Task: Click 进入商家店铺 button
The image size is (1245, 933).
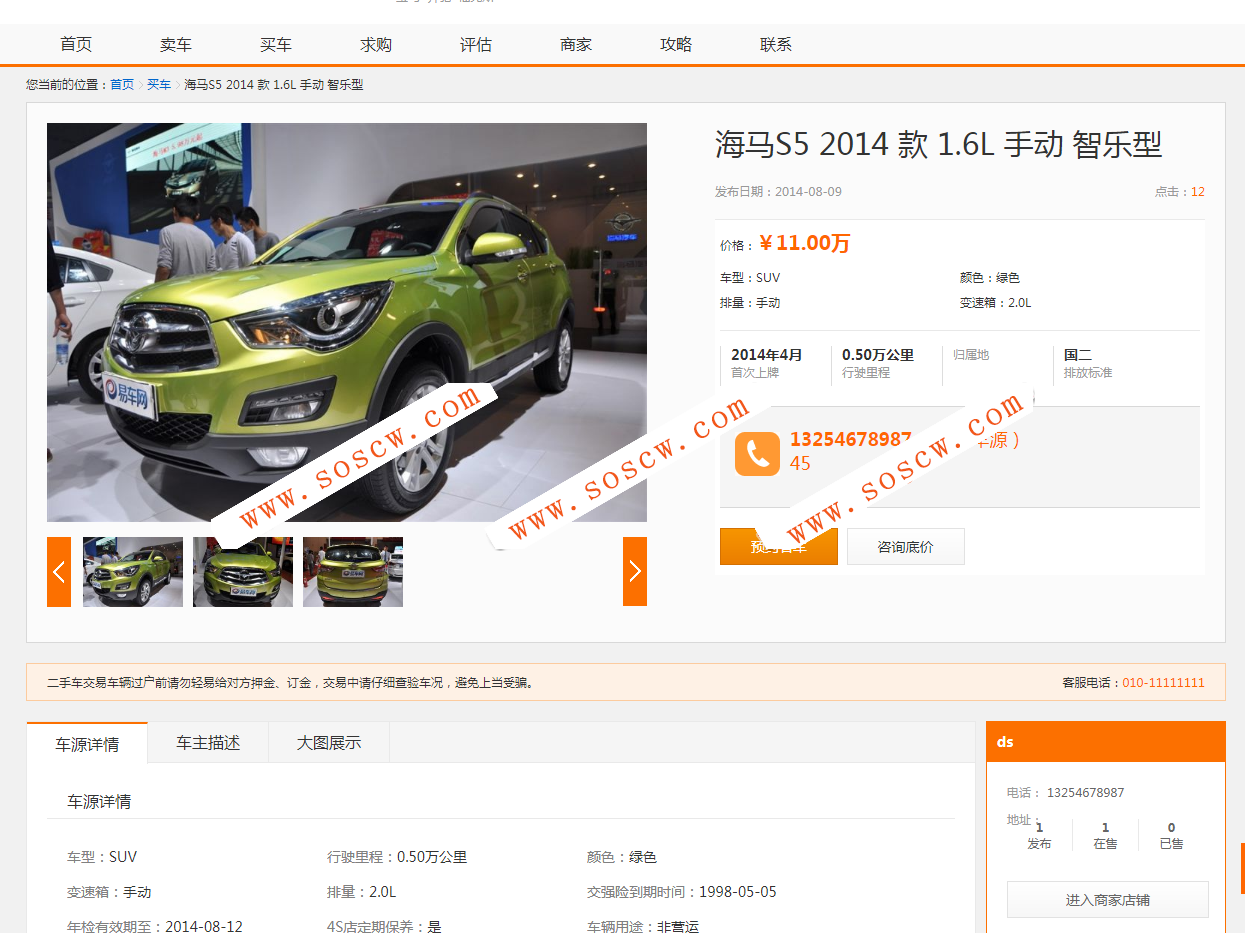Action: (1108, 900)
